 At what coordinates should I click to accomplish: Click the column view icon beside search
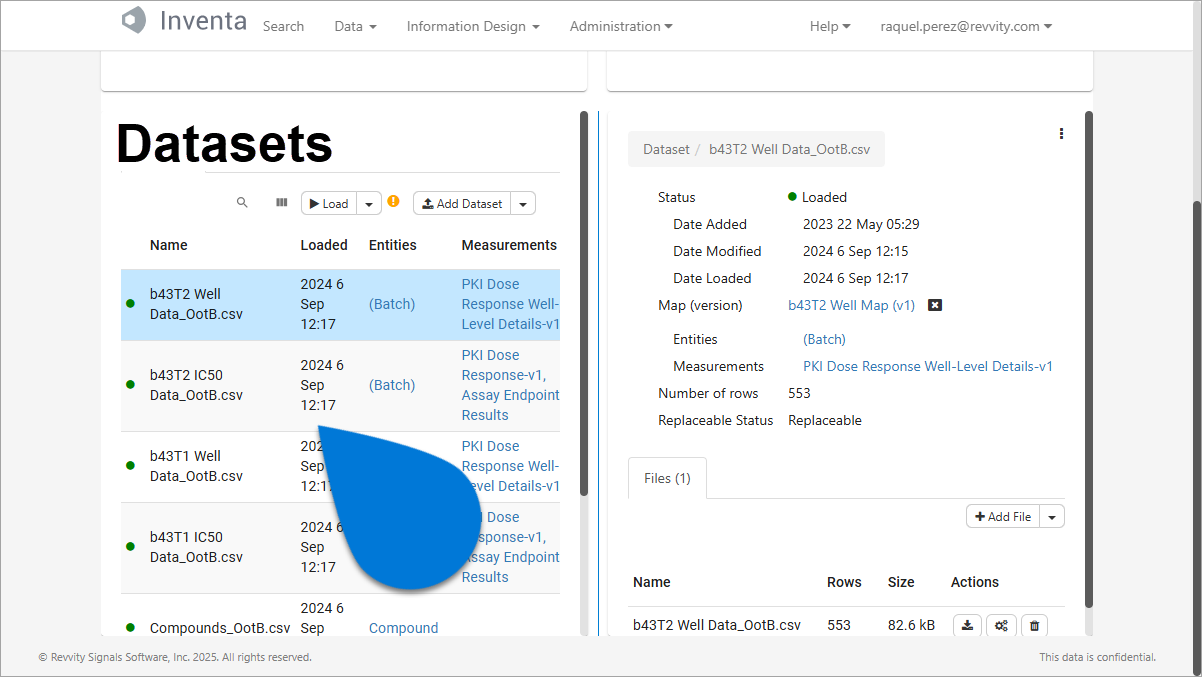click(x=281, y=202)
